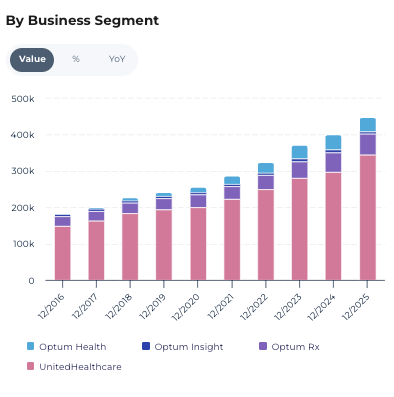Click the 12/2023 Optum Health bar segment

point(299,152)
